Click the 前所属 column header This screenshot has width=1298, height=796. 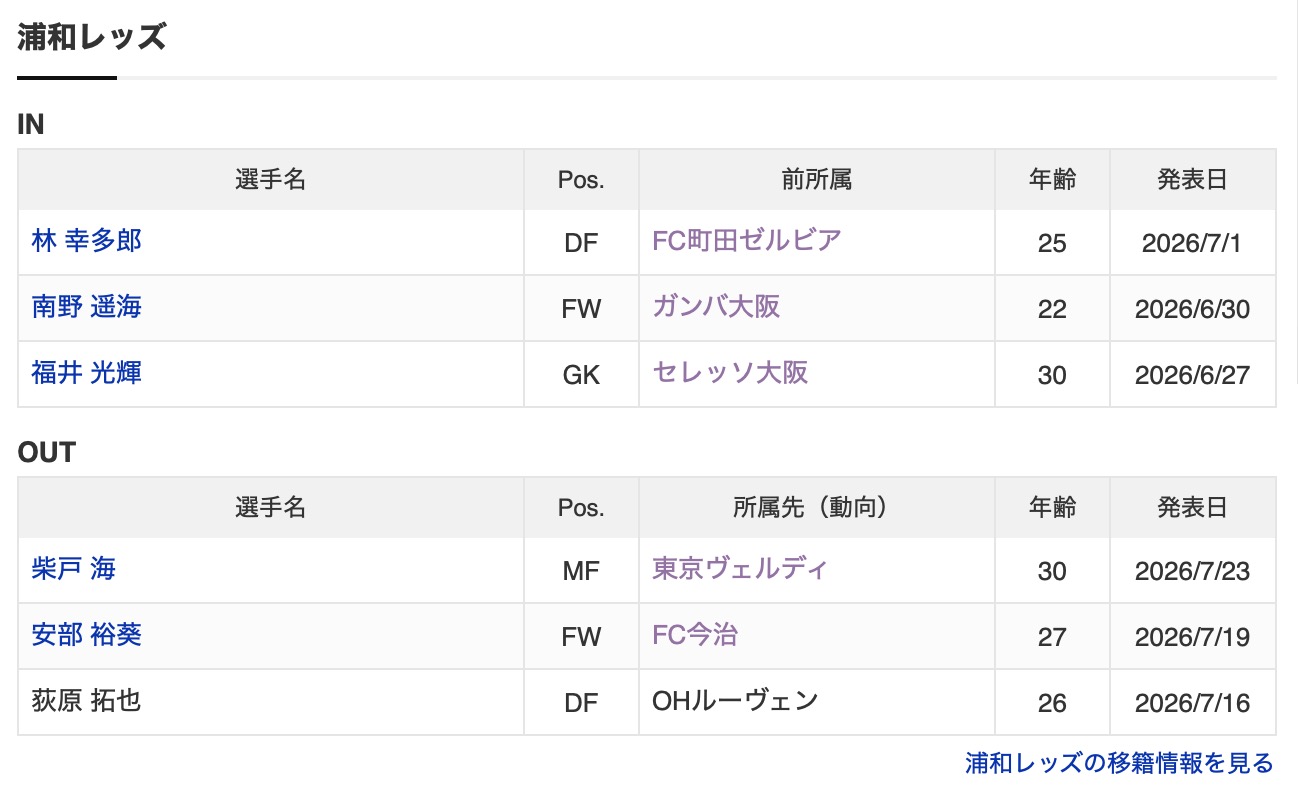[817, 180]
